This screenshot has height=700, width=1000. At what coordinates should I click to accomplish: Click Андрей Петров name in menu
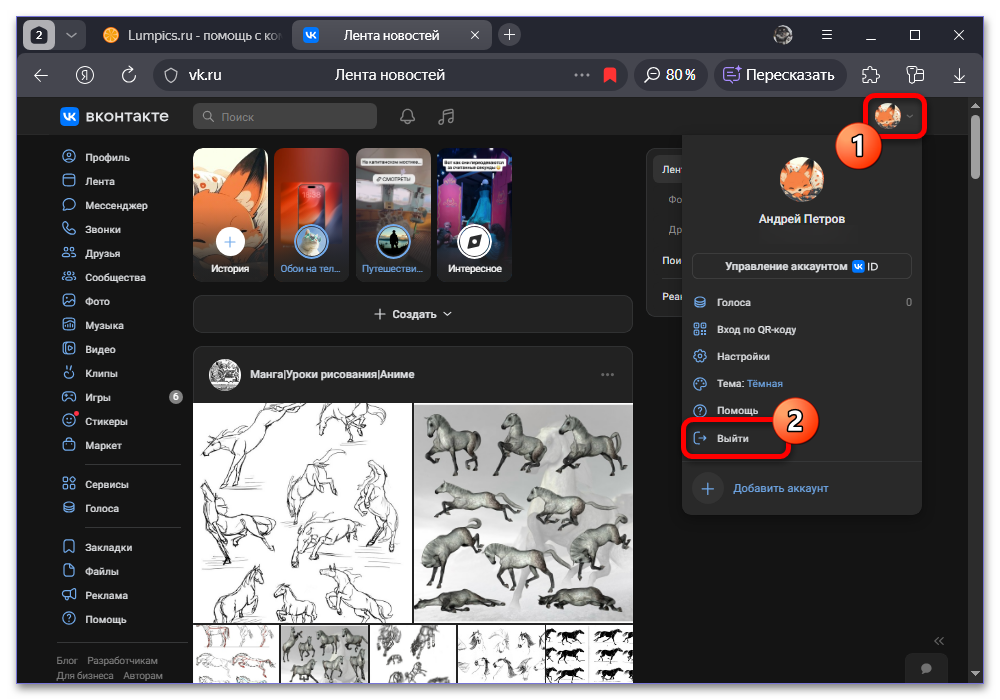(802, 219)
